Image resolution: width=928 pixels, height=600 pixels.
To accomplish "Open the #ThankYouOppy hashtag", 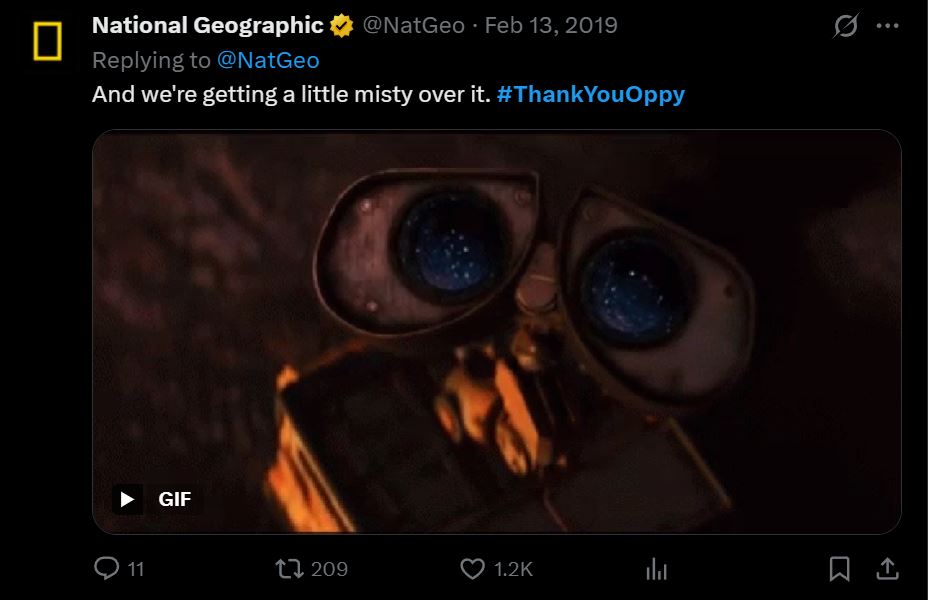I will coord(592,94).
